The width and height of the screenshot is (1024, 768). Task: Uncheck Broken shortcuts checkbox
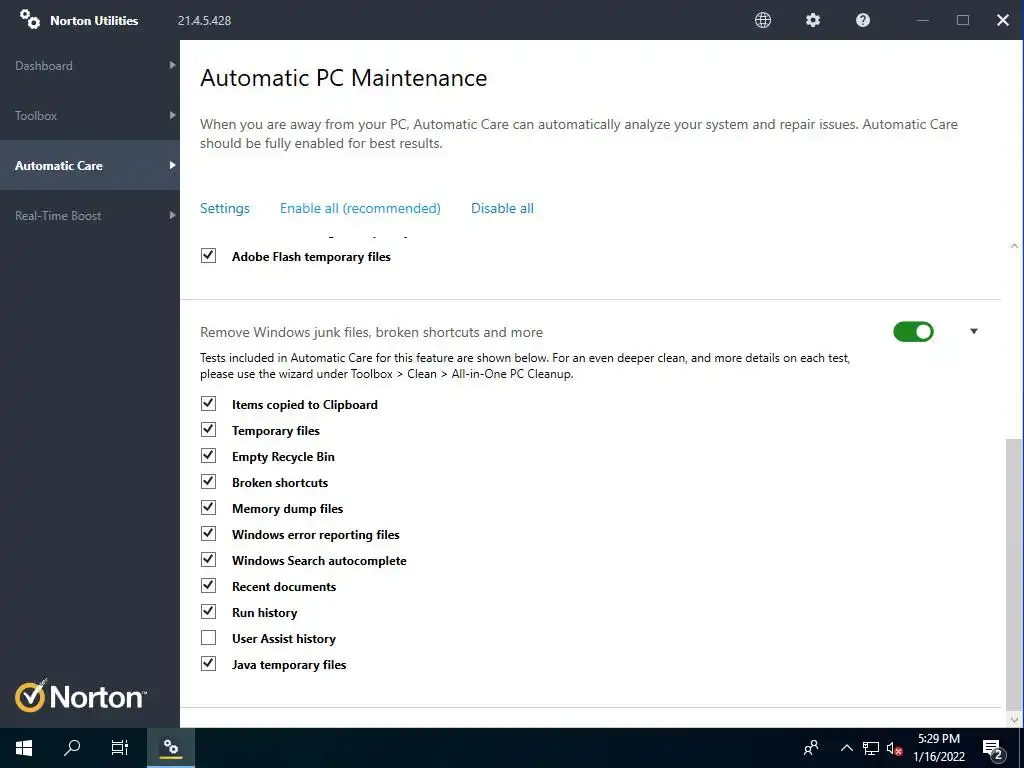pyautogui.click(x=208, y=481)
